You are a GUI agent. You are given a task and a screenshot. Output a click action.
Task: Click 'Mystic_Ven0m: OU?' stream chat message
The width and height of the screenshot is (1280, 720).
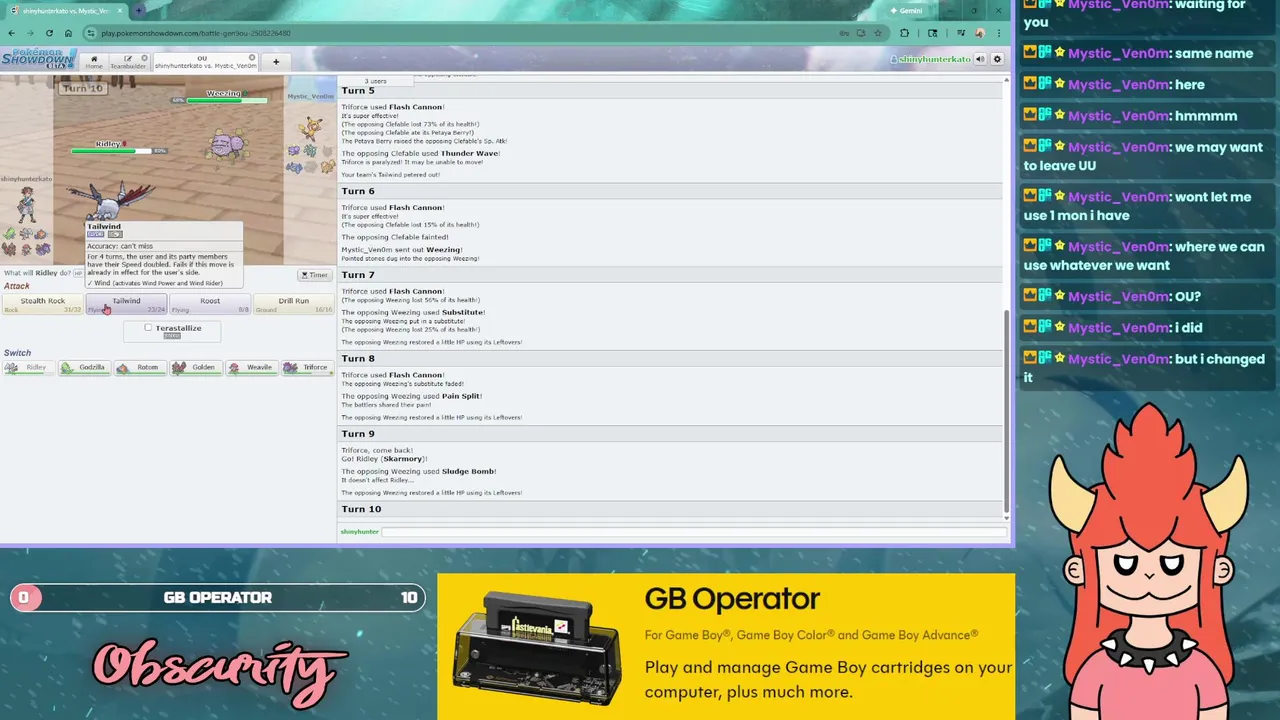(x=1112, y=297)
